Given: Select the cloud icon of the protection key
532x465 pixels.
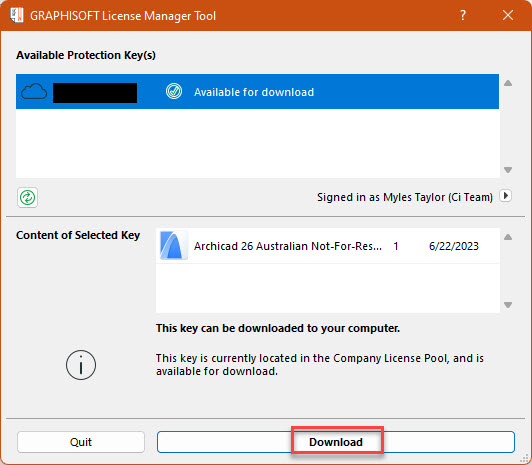Looking at the screenshot, I should 34,92.
